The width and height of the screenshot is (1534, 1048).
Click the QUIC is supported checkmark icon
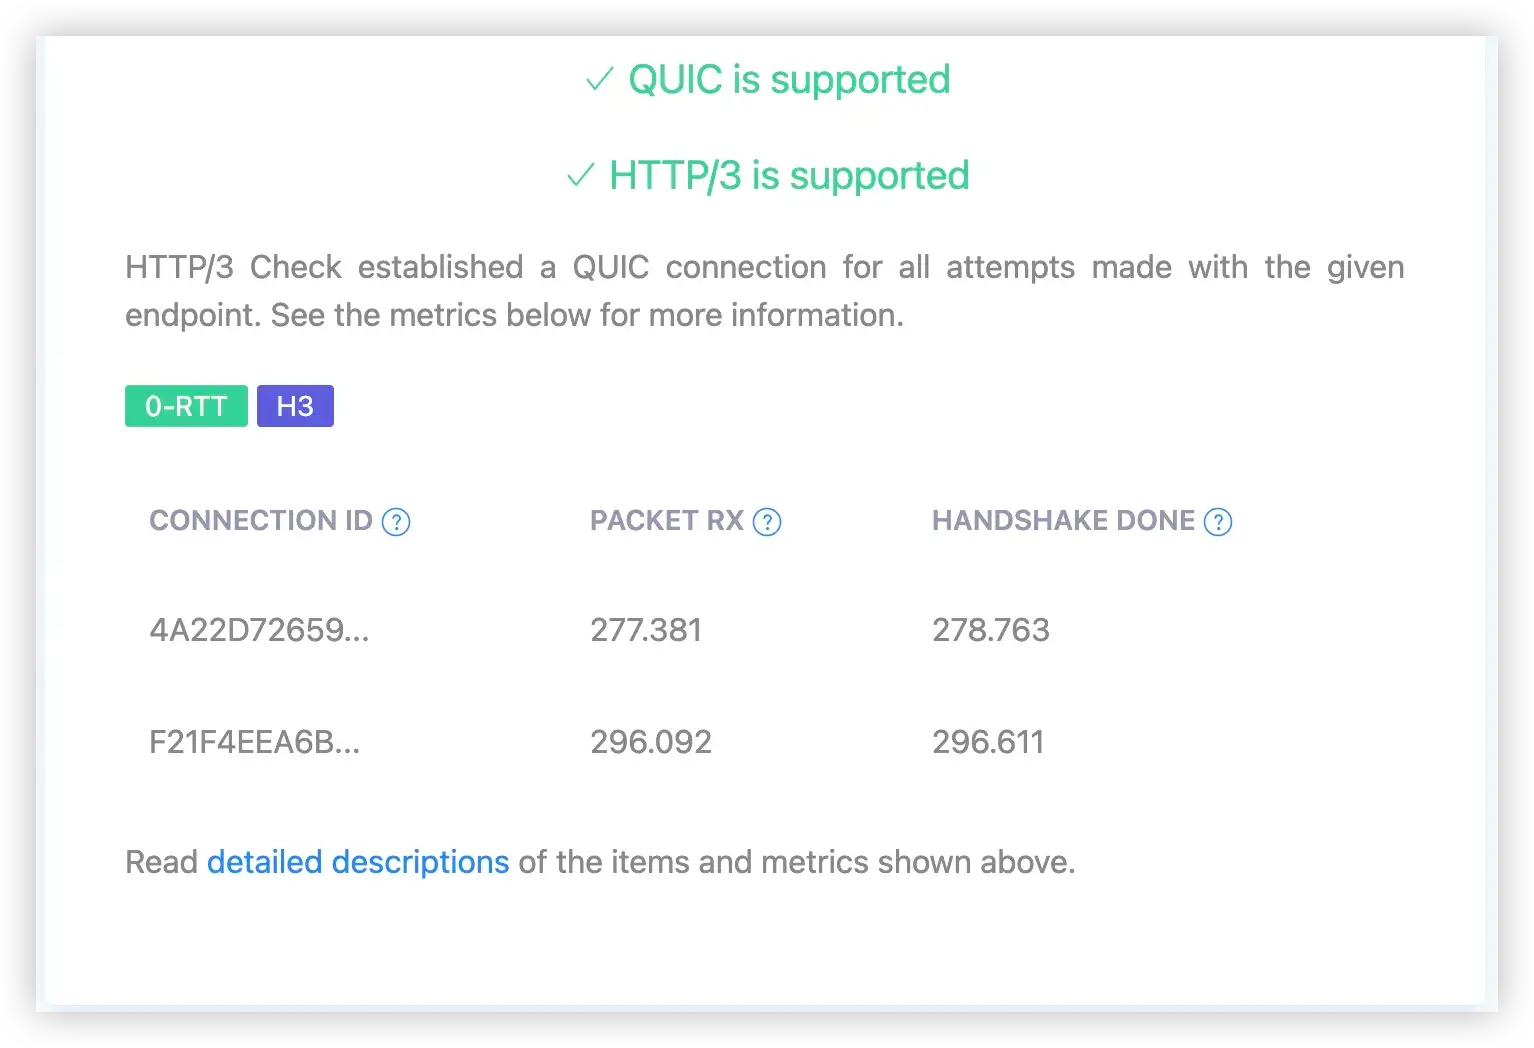click(x=599, y=79)
